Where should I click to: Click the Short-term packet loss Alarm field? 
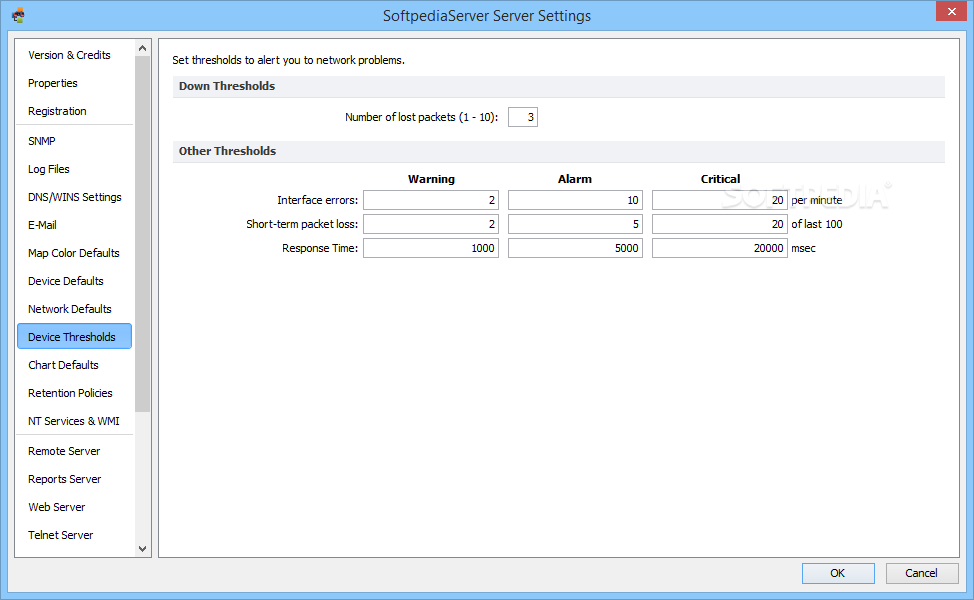click(x=575, y=224)
